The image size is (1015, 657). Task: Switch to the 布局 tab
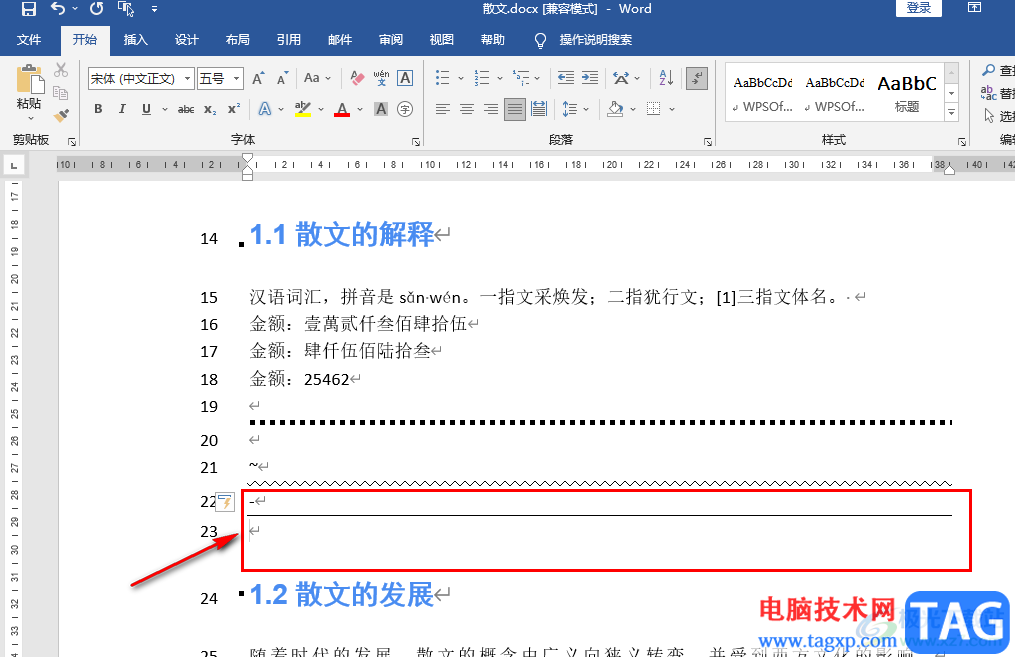pyautogui.click(x=238, y=39)
